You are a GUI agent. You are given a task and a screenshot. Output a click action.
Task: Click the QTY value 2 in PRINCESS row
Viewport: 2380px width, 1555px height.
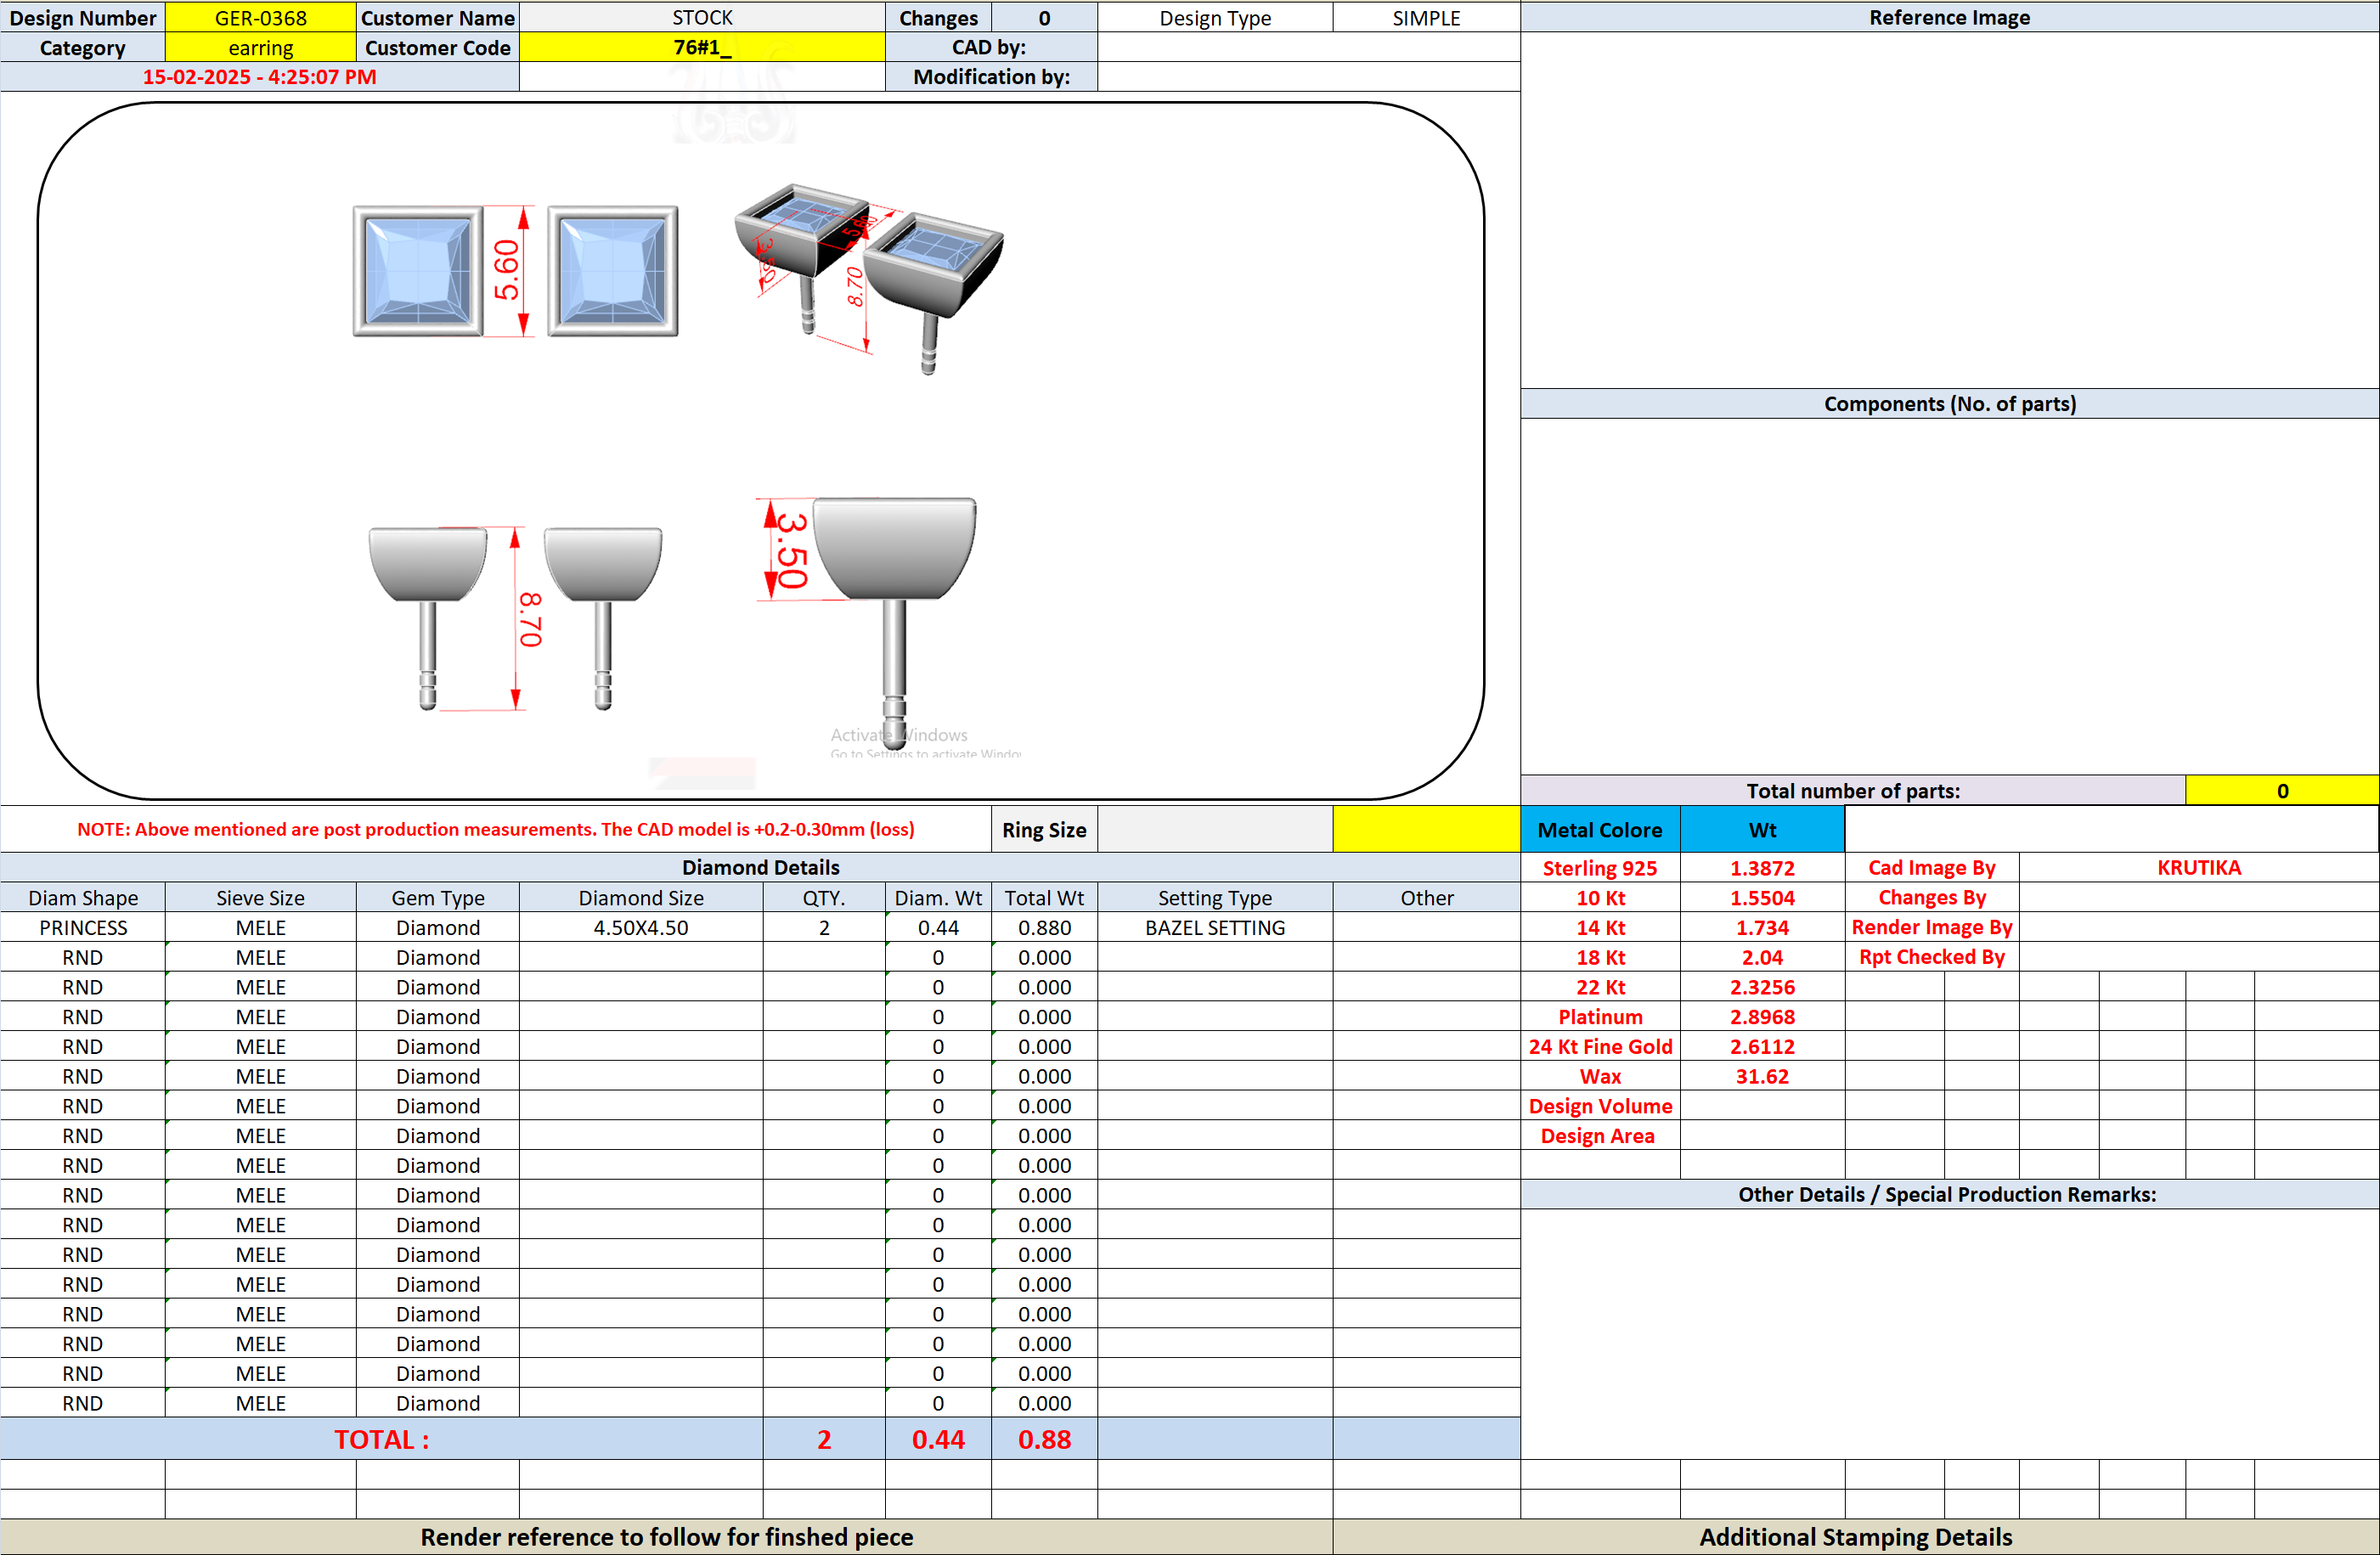824,927
